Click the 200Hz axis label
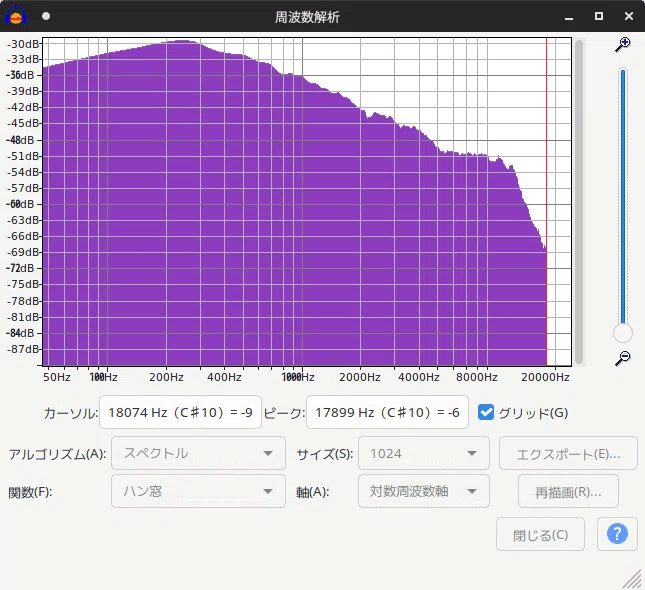 [x=166, y=377]
